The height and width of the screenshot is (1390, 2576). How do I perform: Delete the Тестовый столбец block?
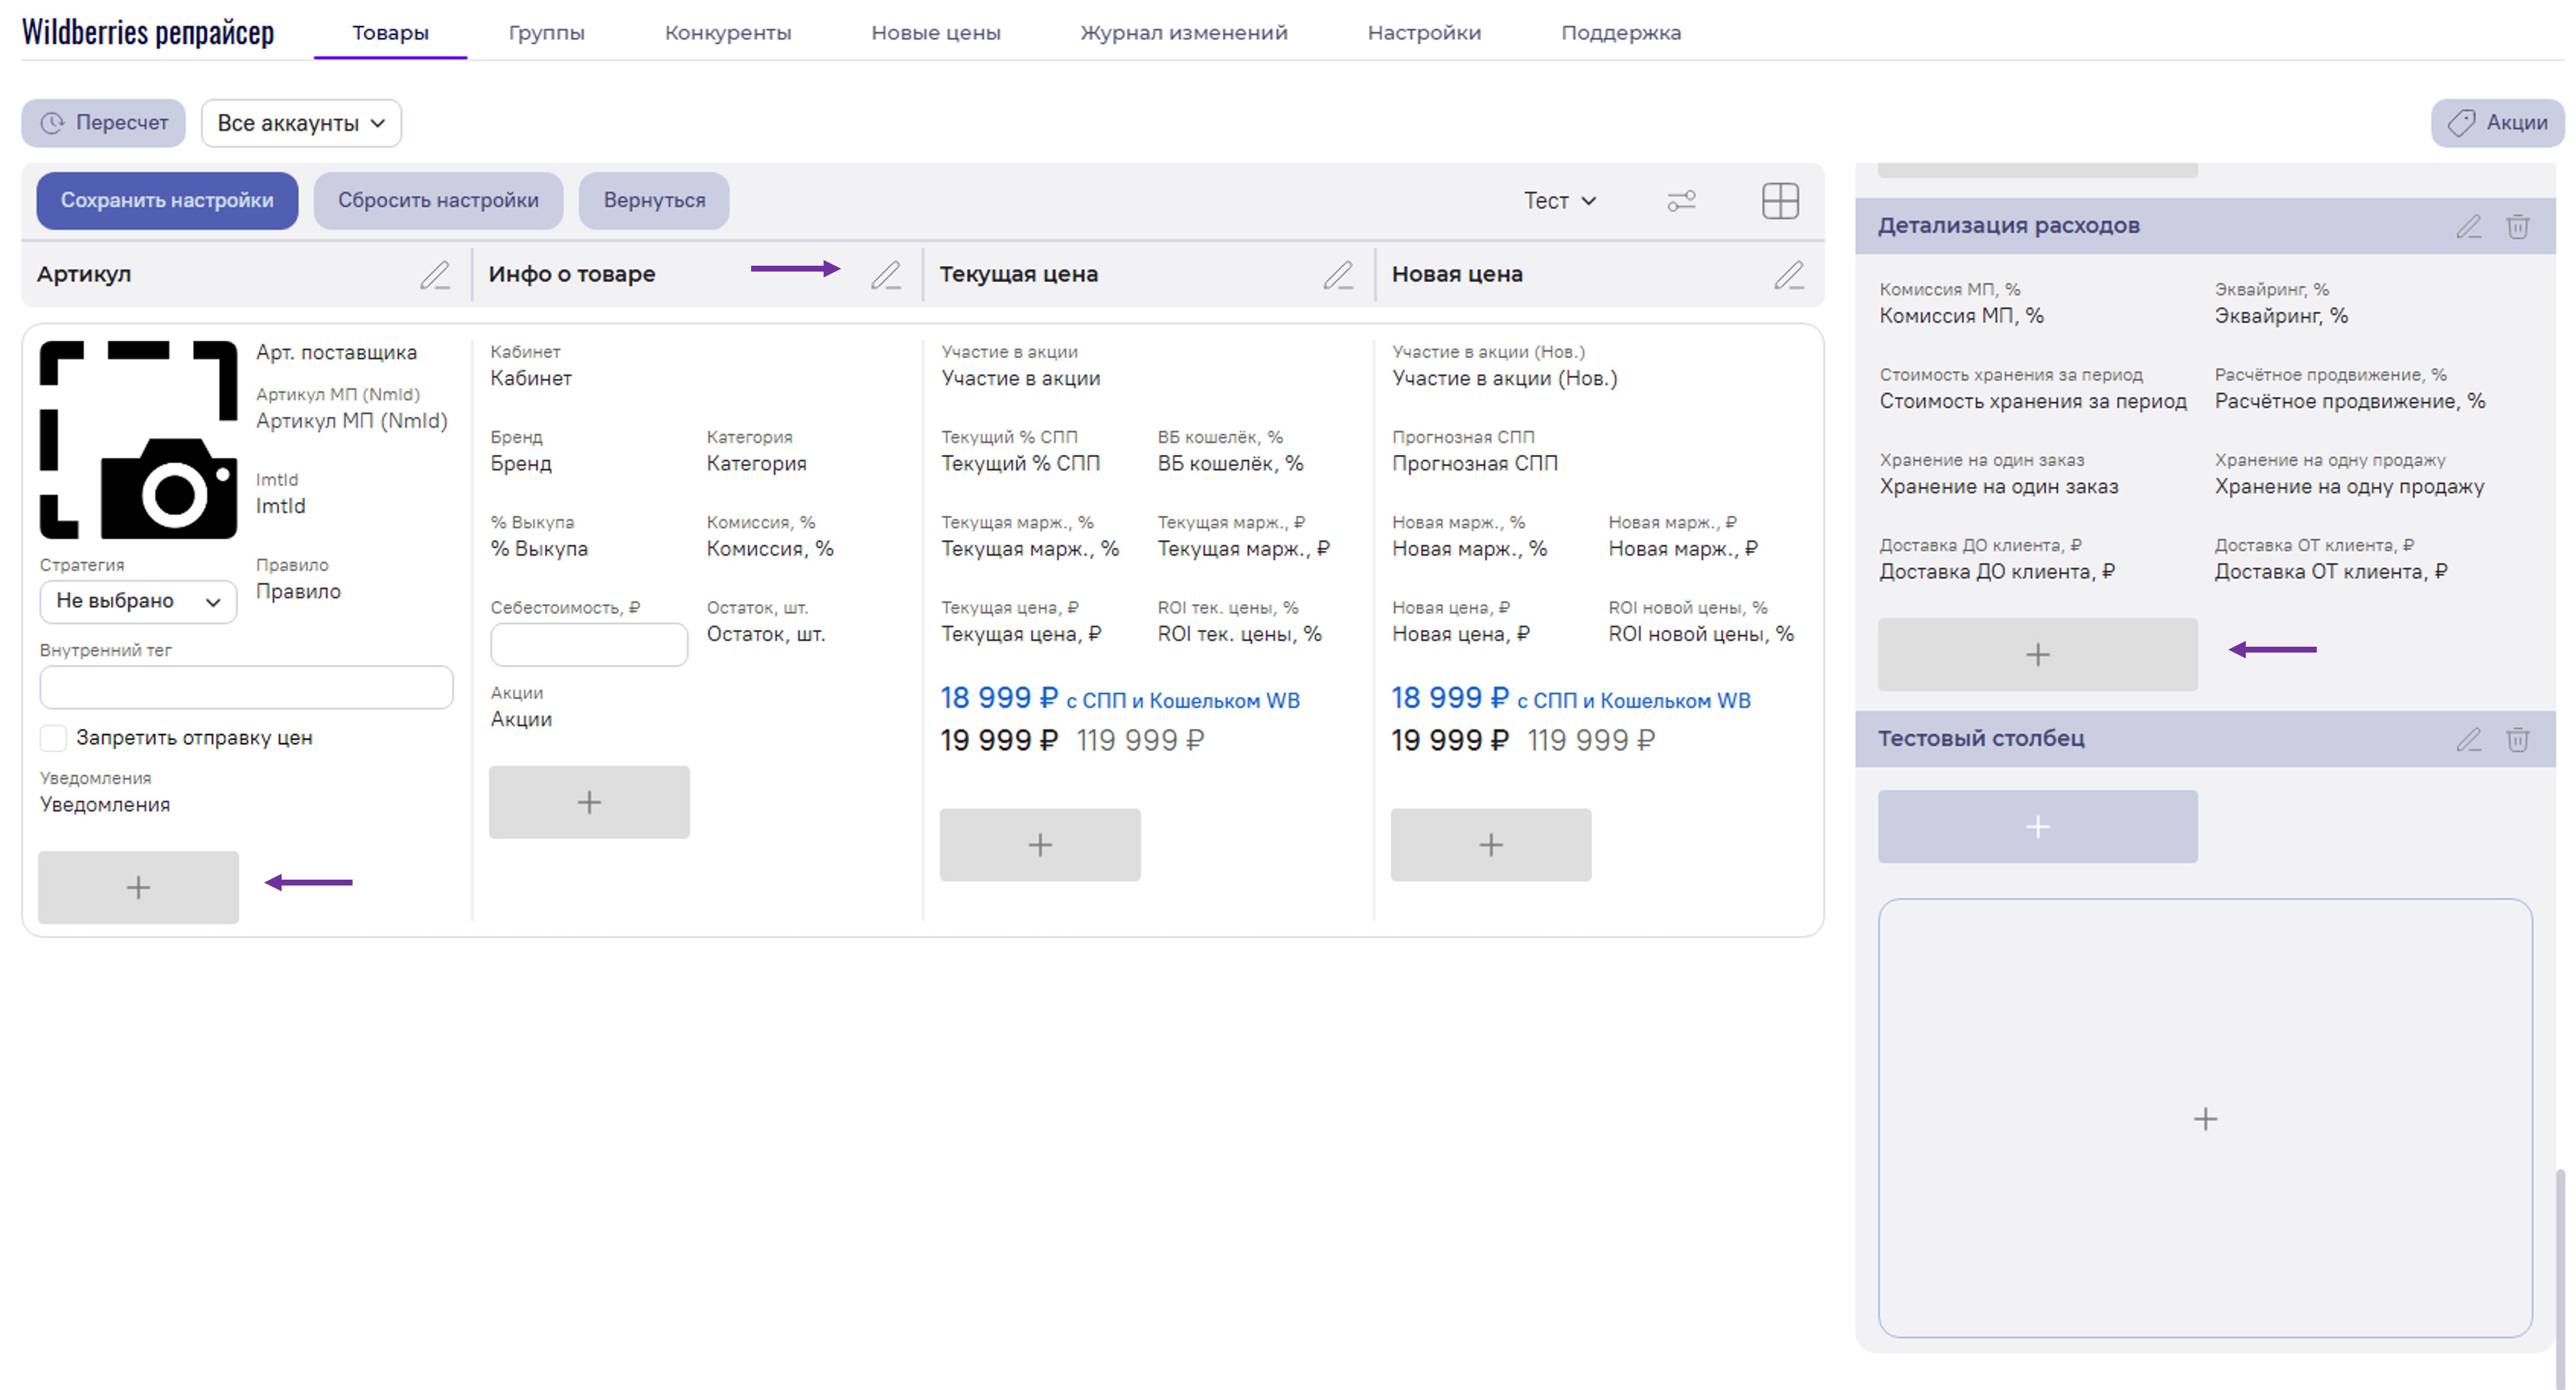[2518, 740]
